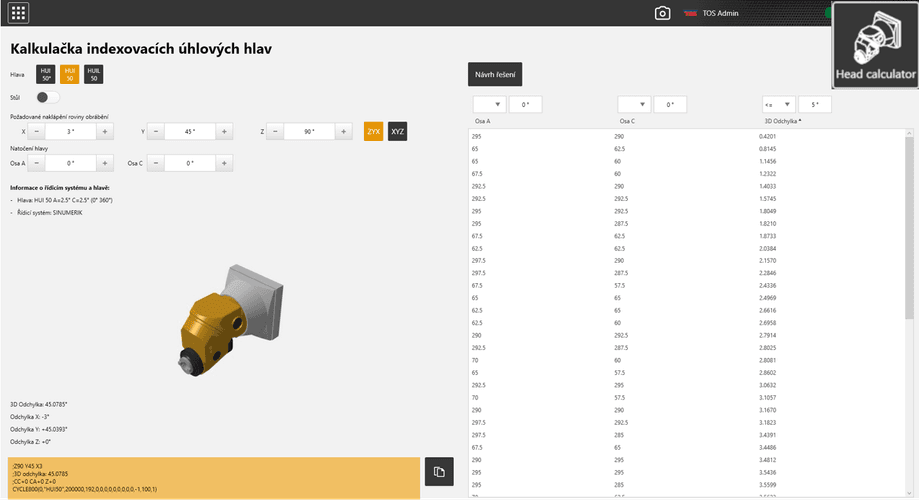Increase the X tilt angle with plus

pyautogui.click(x=105, y=131)
